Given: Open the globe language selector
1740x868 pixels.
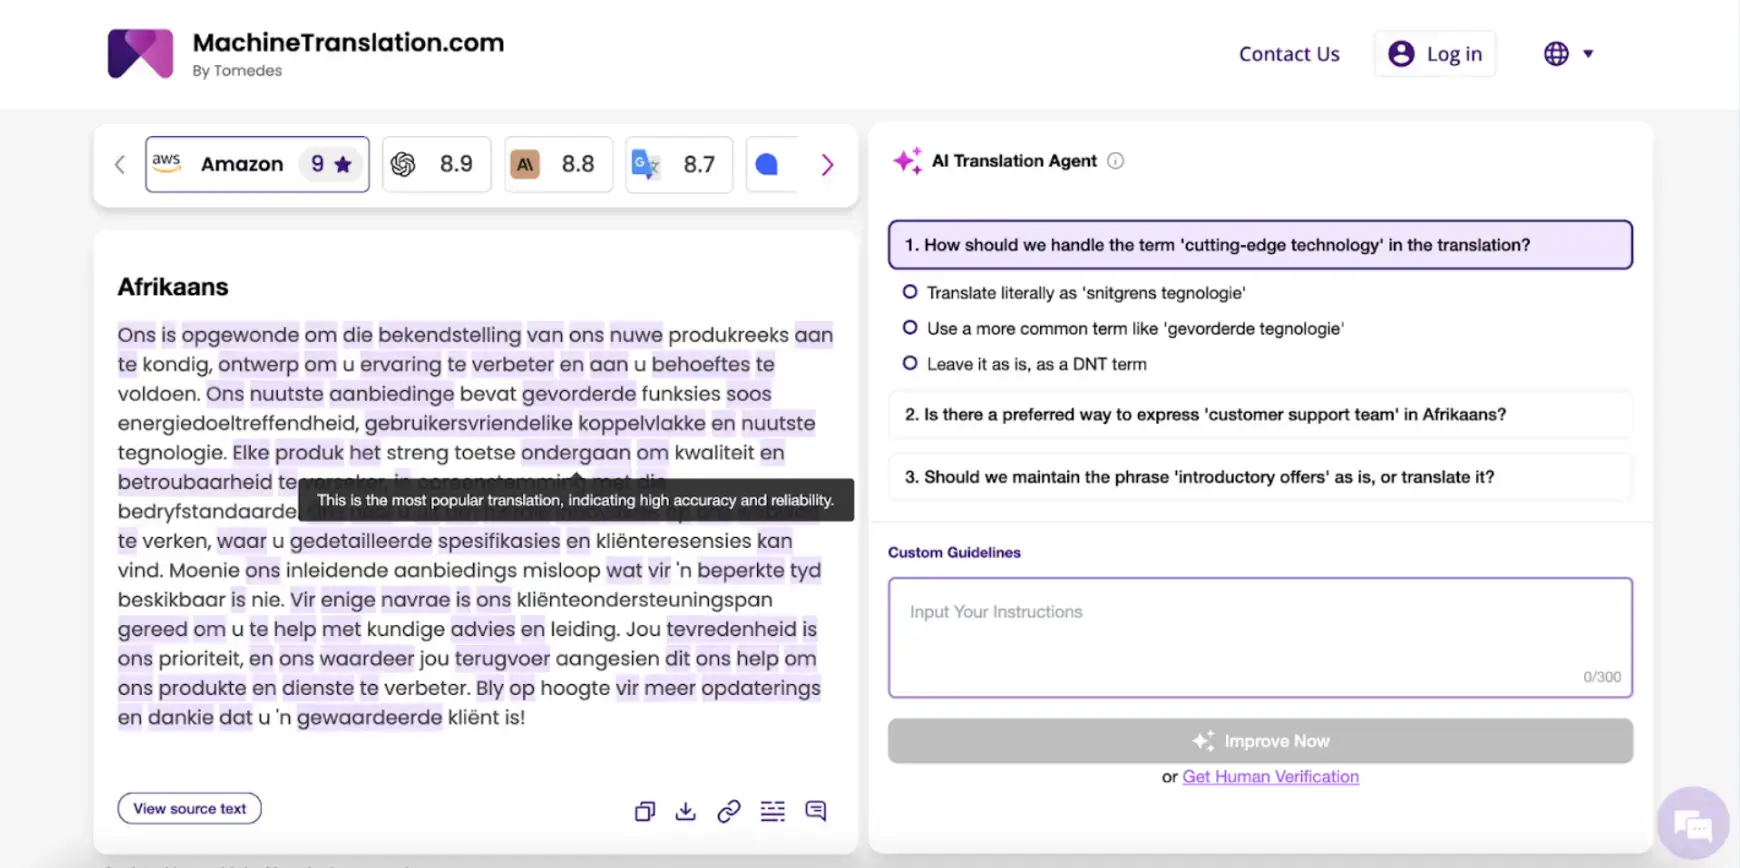Looking at the screenshot, I should tap(1568, 54).
